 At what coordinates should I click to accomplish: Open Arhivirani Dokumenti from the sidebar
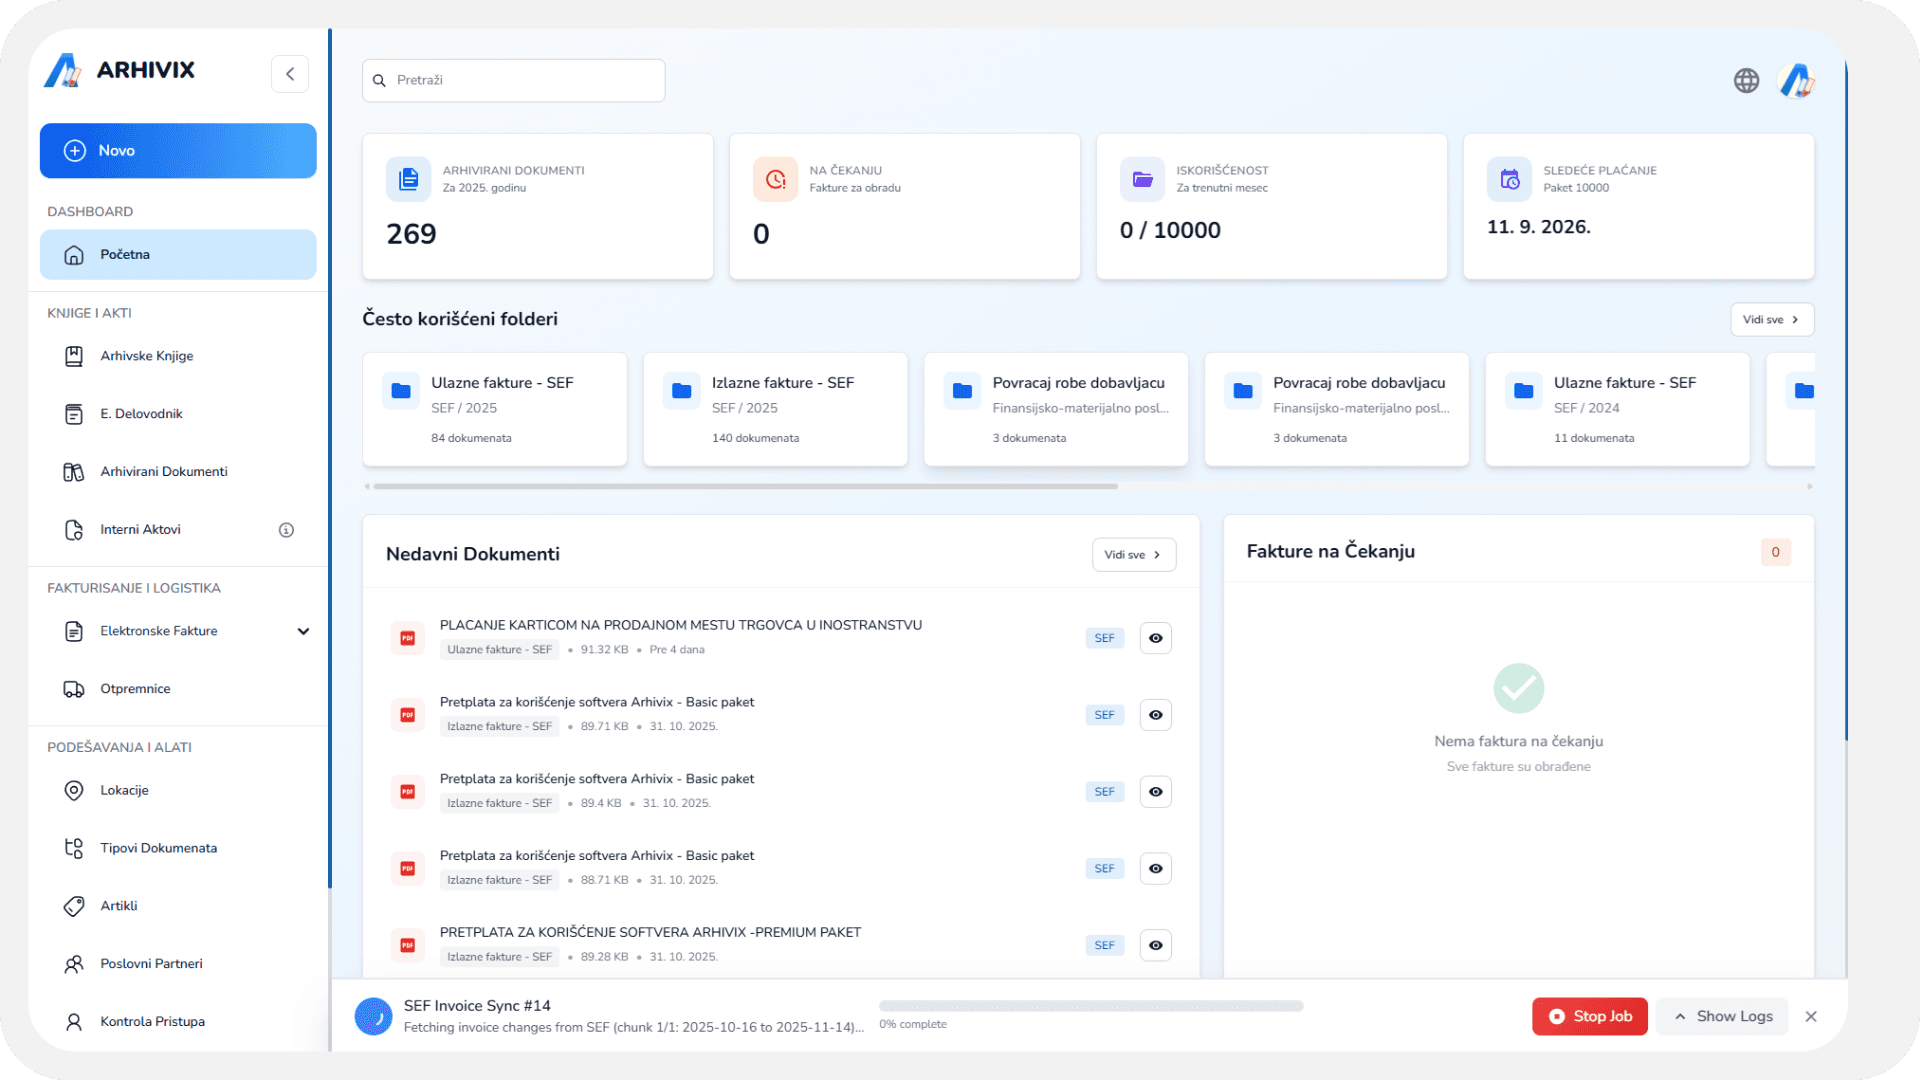(x=163, y=471)
